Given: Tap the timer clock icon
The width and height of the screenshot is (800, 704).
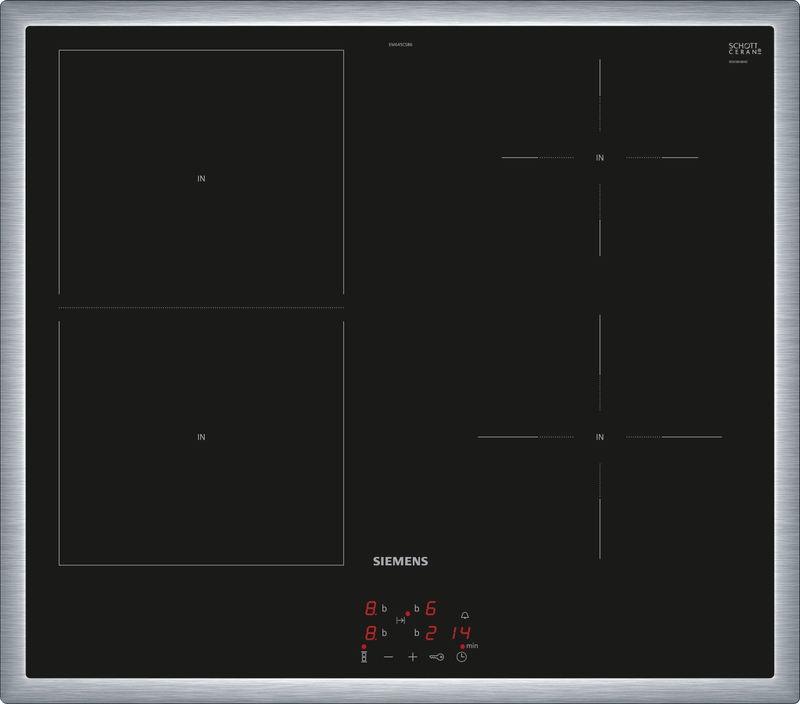Looking at the screenshot, I should click(461, 656).
